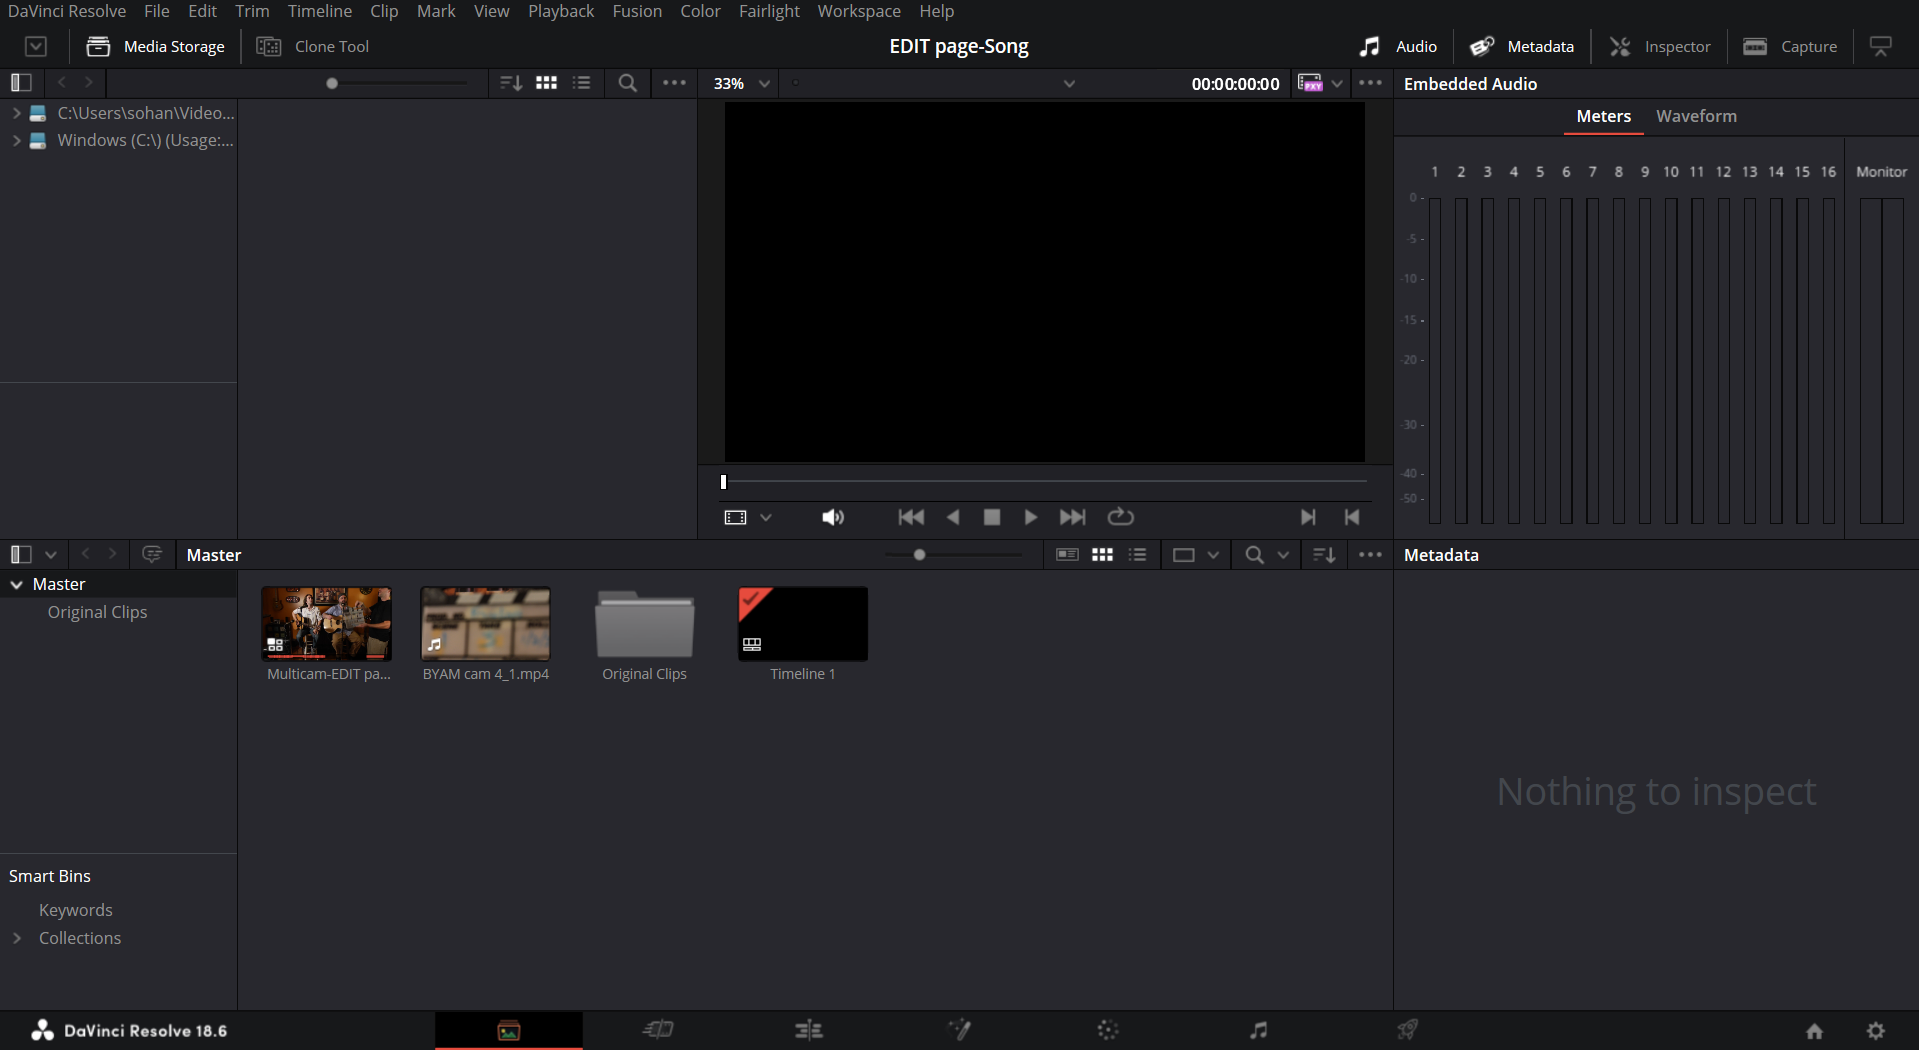Image resolution: width=1919 pixels, height=1050 pixels.
Task: Open the Workspace menu
Action: tap(858, 11)
